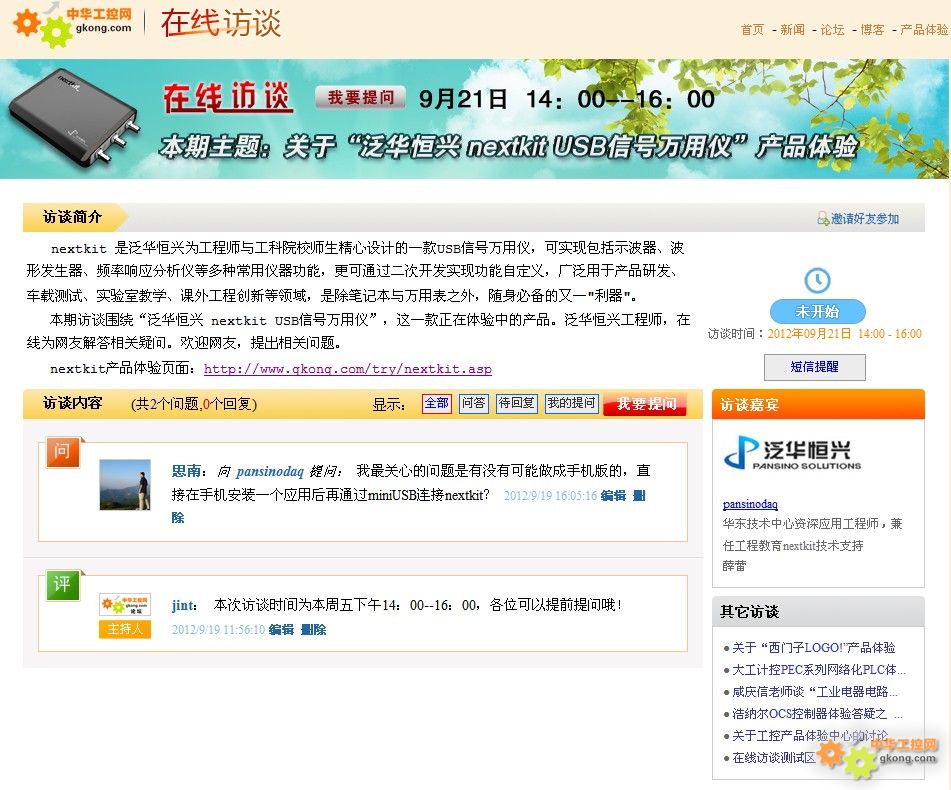Screen dimensions: 951x790
Task: Open 在线访谈测试区 link
Action: 774,757
